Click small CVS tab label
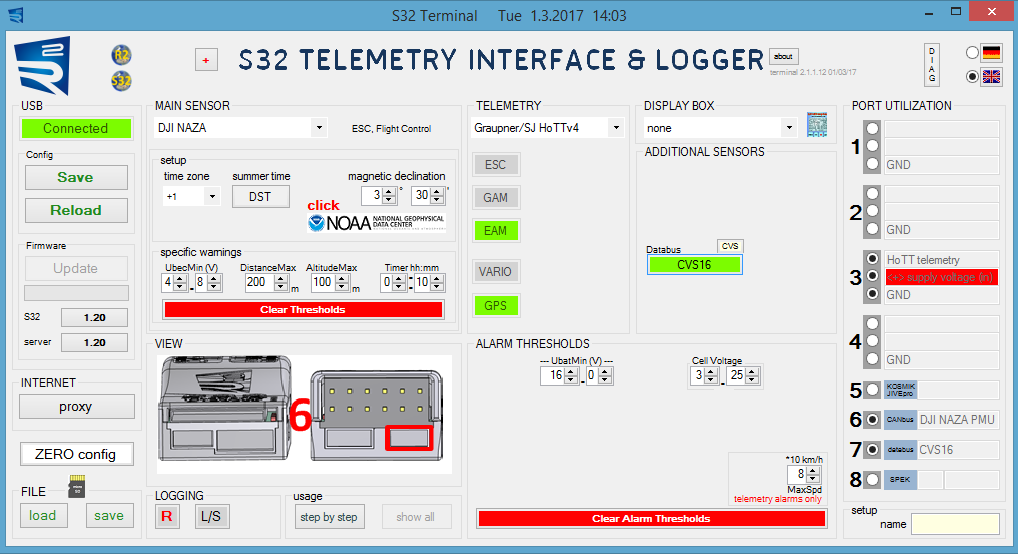Screen dimensions: 1018x554 coord(730,246)
